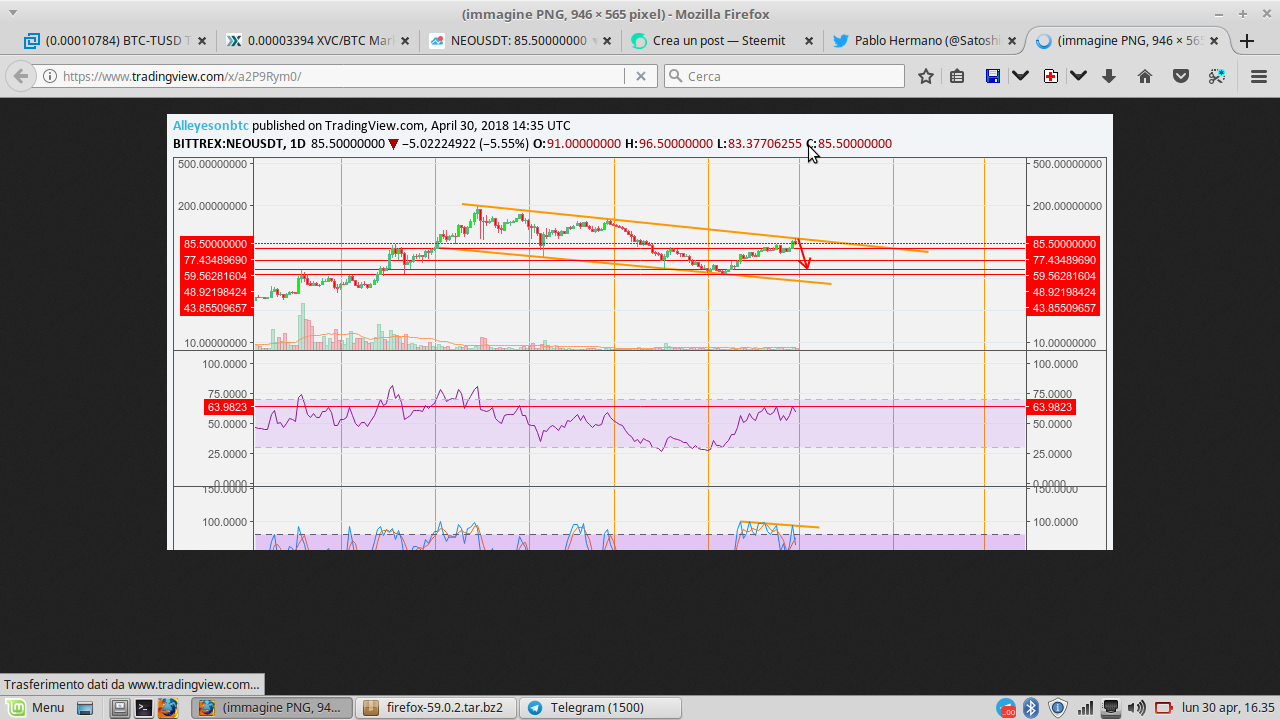This screenshot has height=720, width=1280.
Task: Go to the Firefox home page
Action: point(1145,76)
